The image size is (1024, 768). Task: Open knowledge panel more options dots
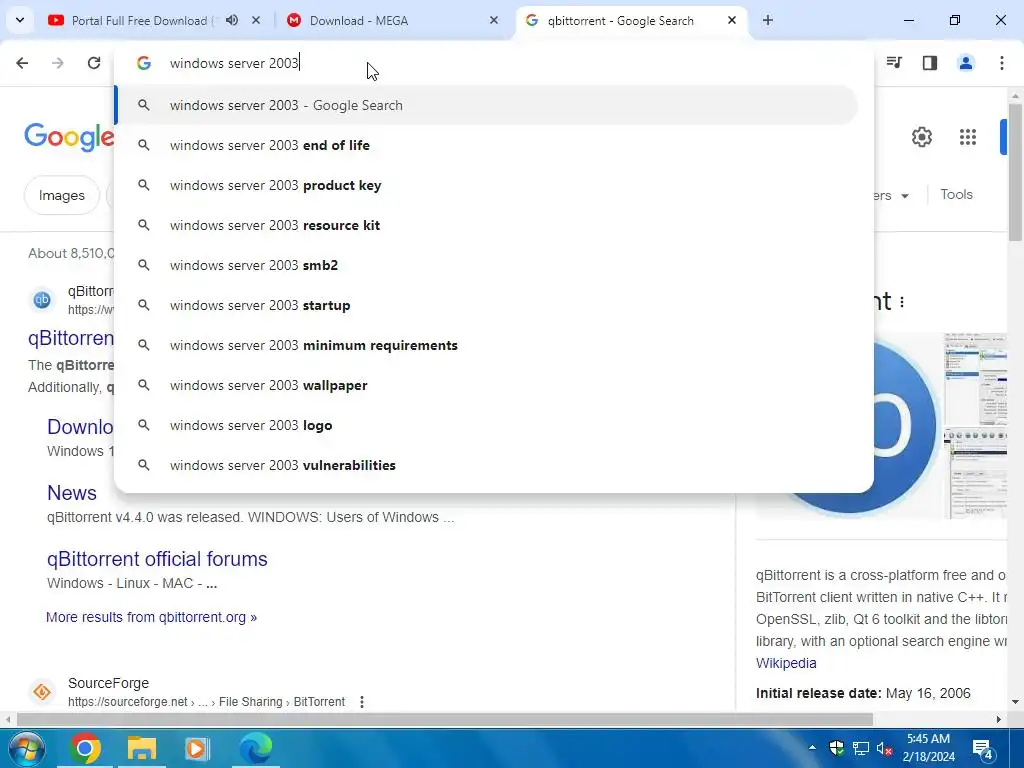[x=902, y=302]
